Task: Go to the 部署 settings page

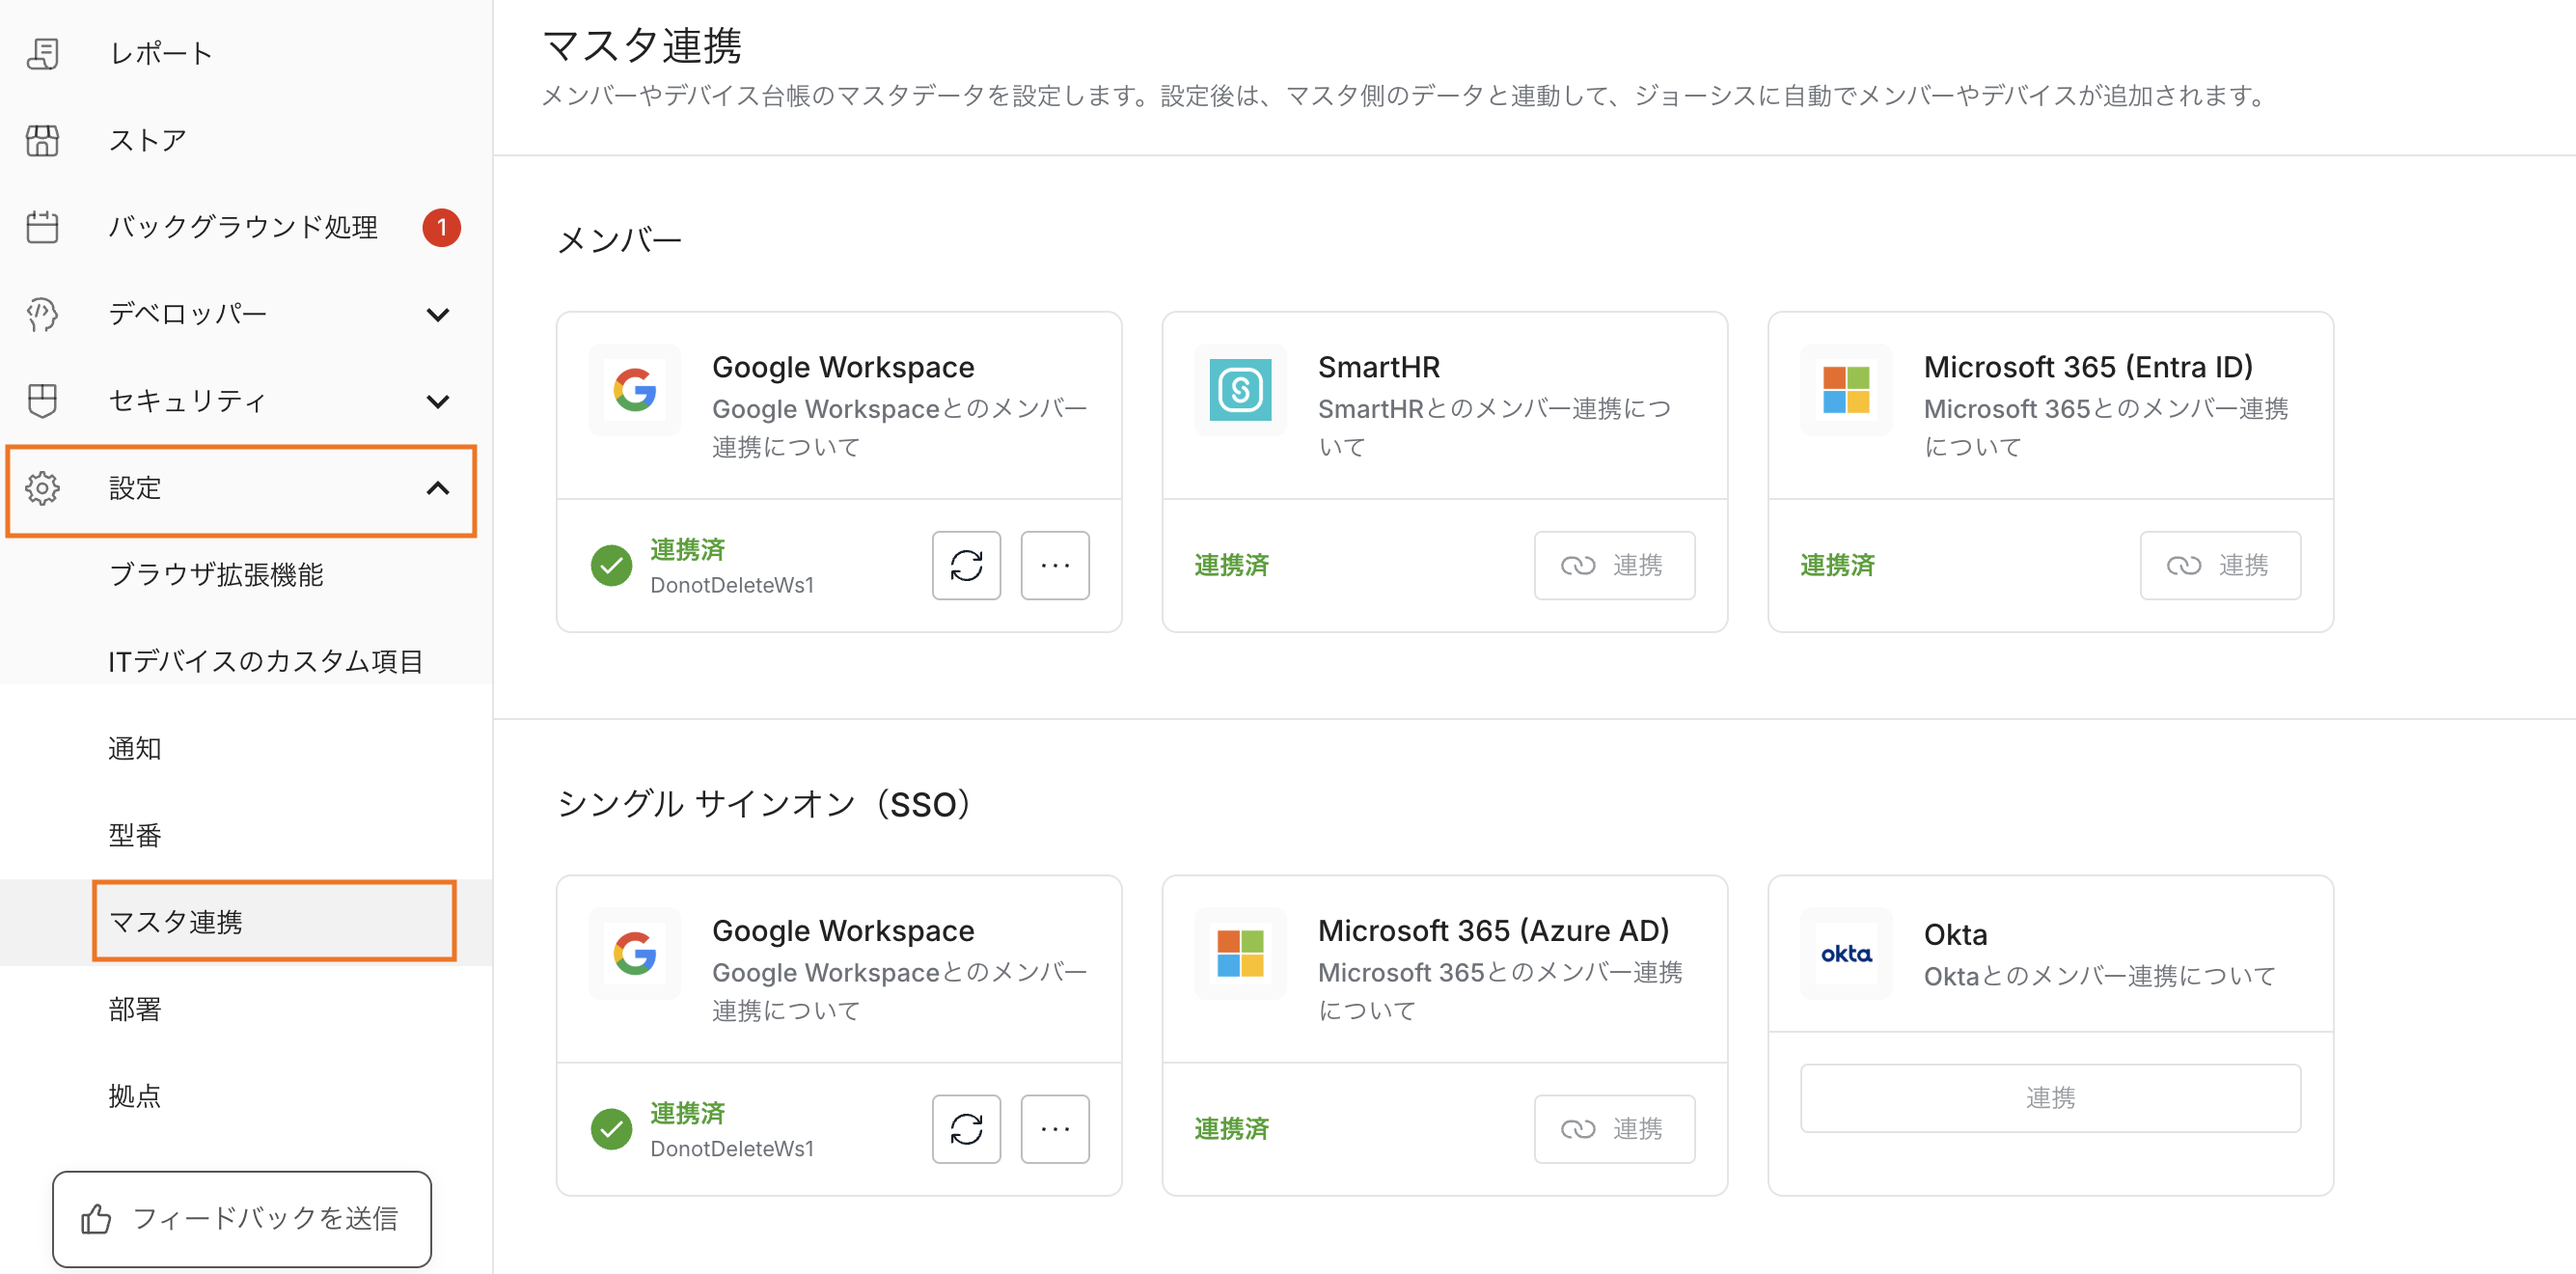Action: point(135,1008)
